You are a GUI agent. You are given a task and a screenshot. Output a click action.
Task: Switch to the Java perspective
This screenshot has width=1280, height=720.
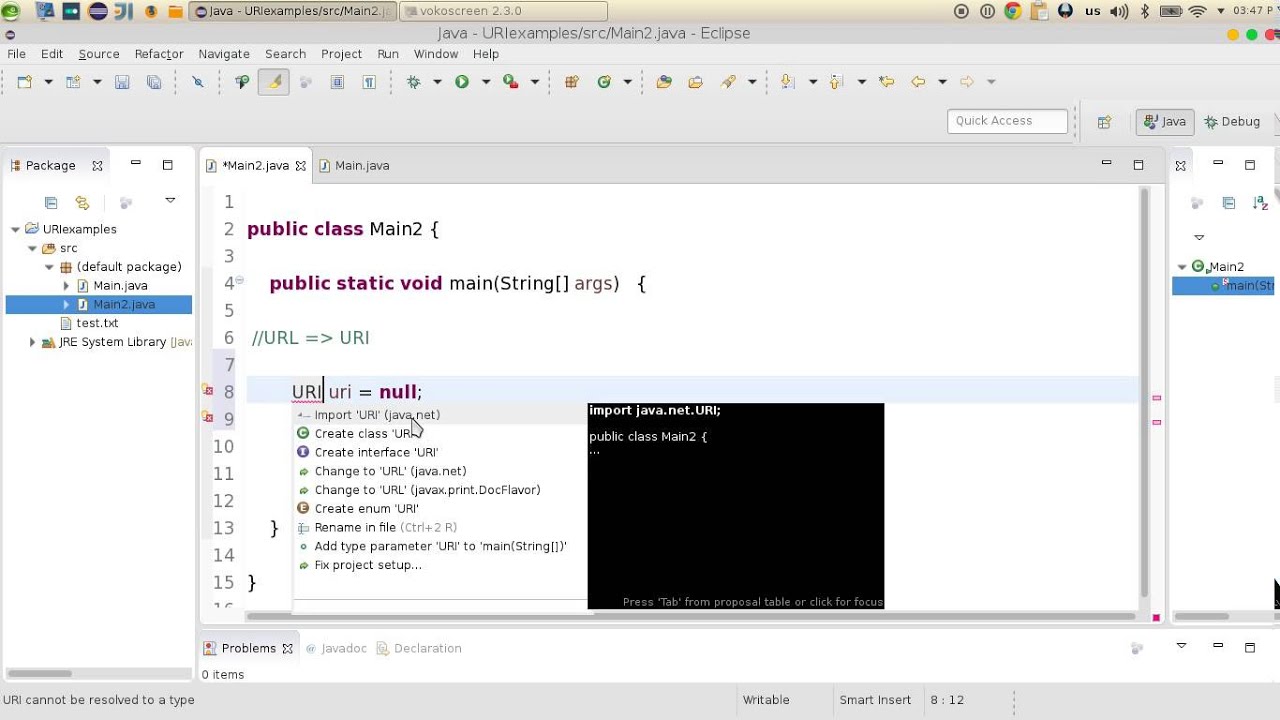tap(1165, 122)
